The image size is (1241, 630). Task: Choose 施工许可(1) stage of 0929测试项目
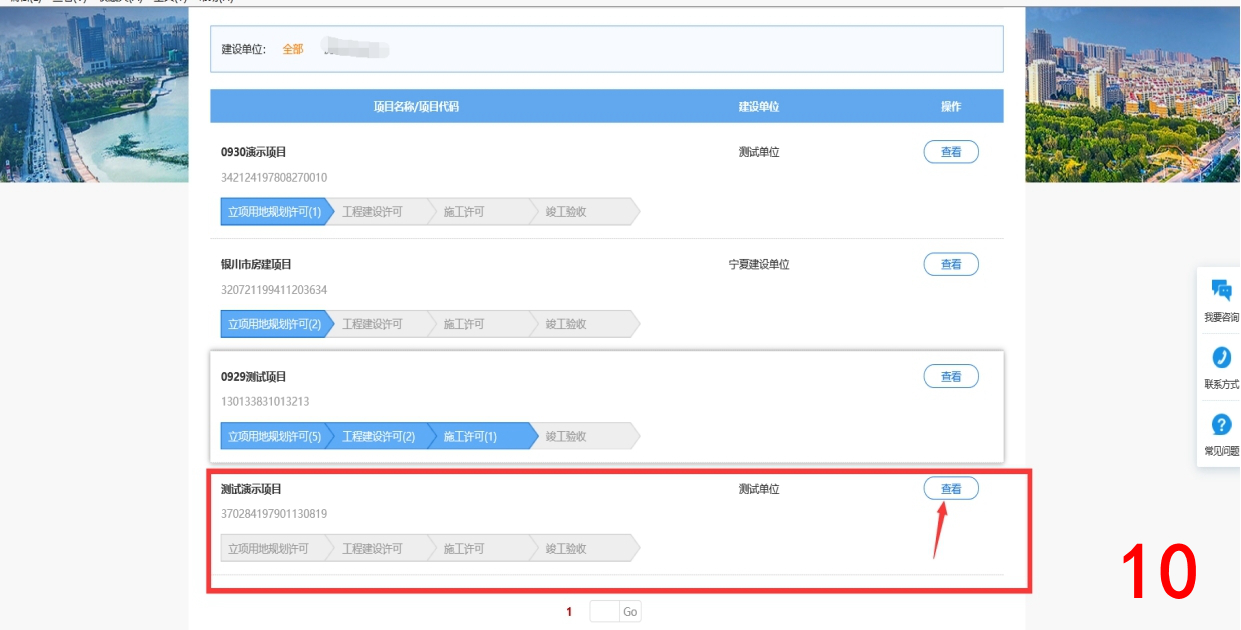click(x=470, y=436)
